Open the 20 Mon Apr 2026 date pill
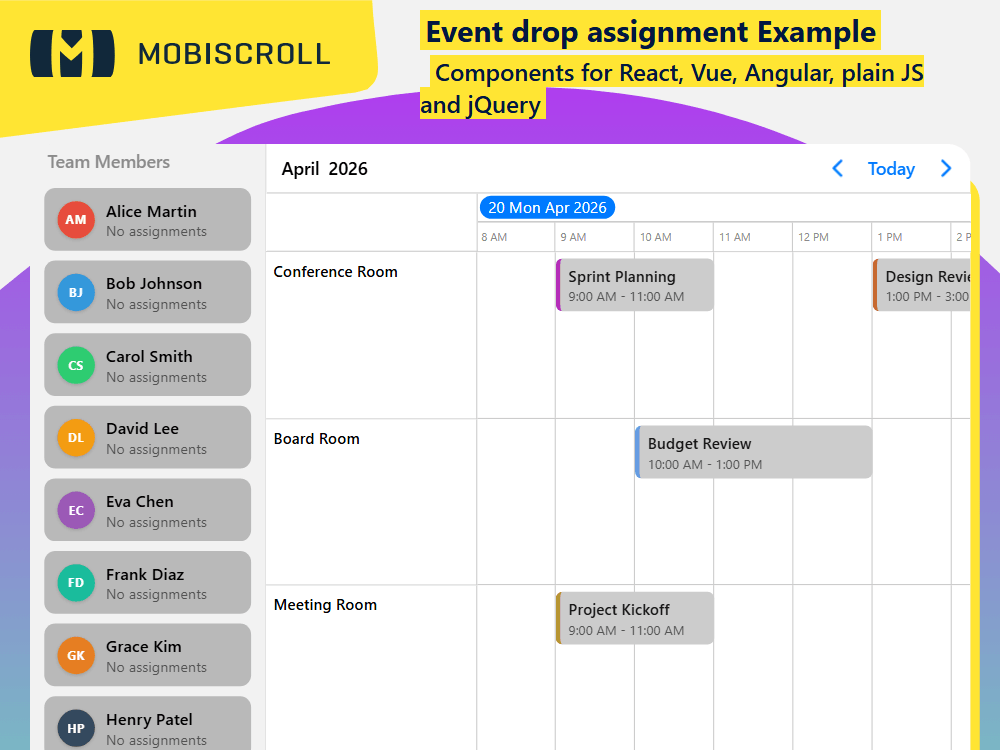This screenshot has width=1000, height=750. (547, 207)
